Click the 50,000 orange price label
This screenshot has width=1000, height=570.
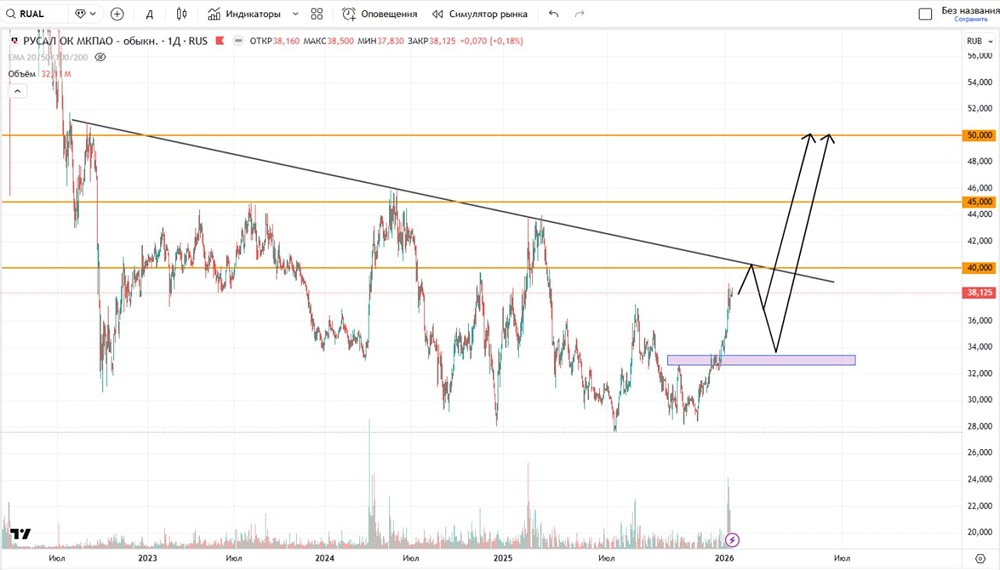pos(979,135)
